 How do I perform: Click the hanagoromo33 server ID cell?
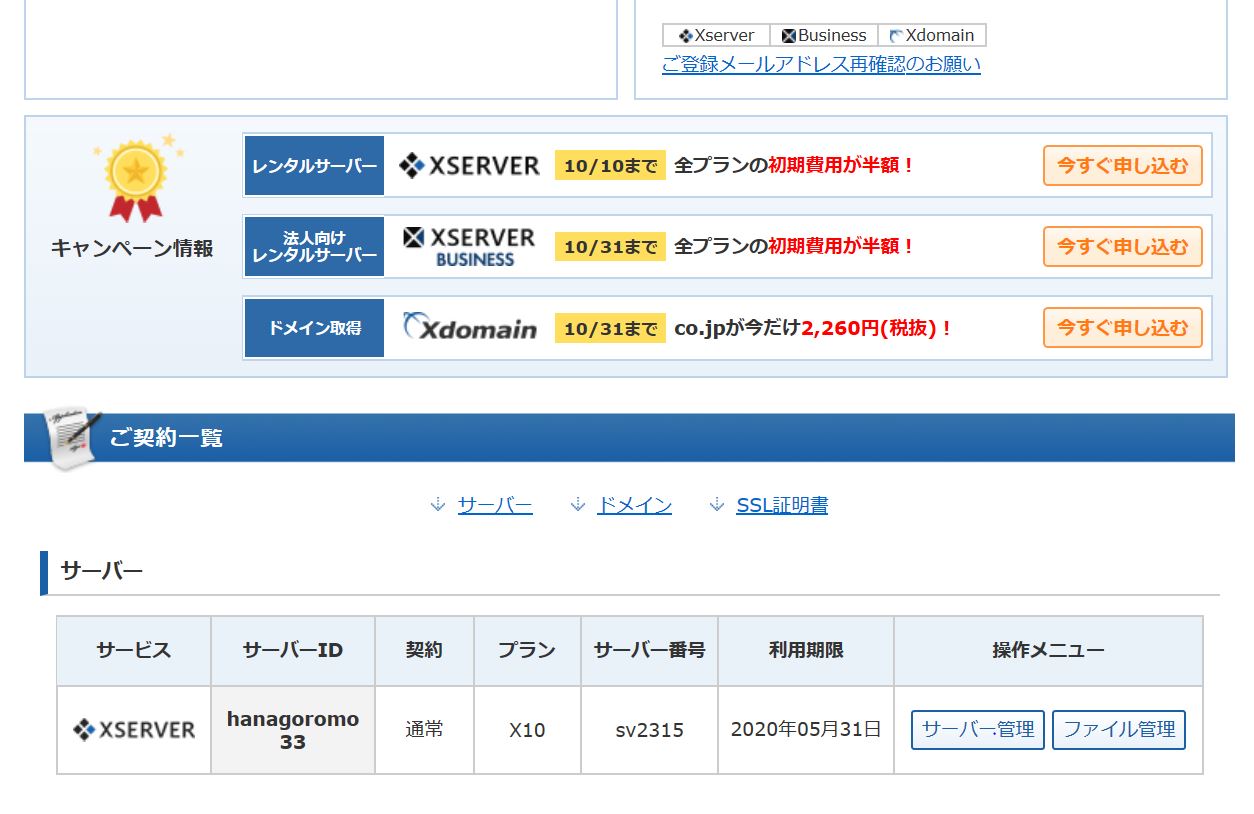[x=293, y=730]
